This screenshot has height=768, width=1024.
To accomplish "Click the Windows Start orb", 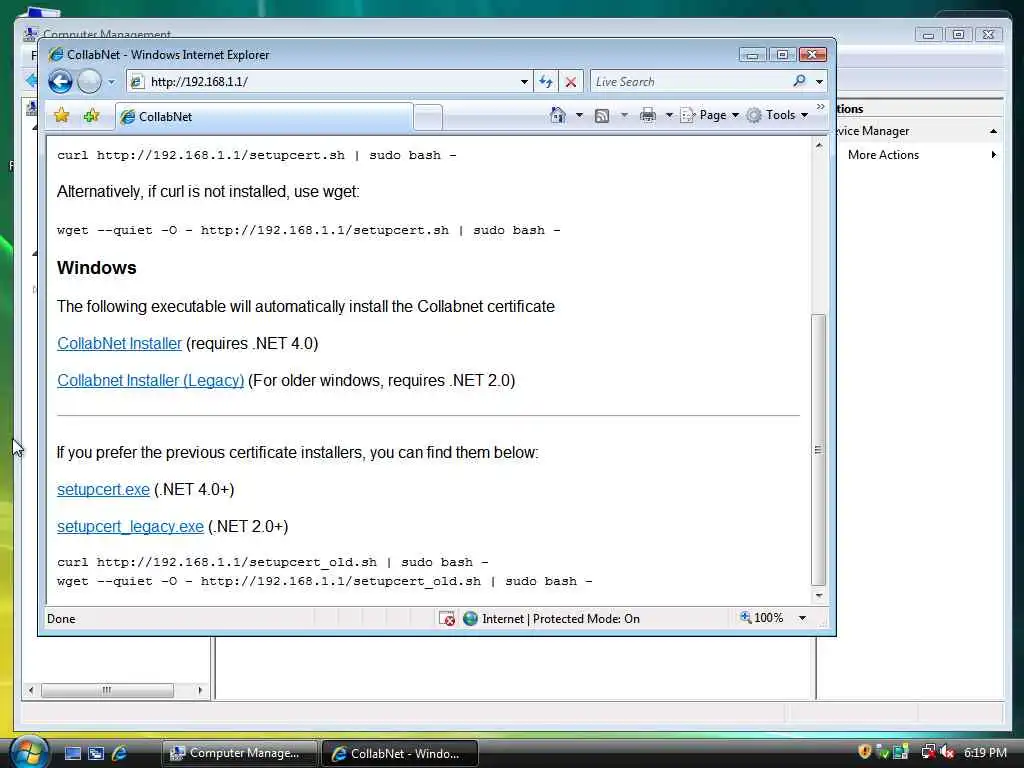I will coord(28,752).
